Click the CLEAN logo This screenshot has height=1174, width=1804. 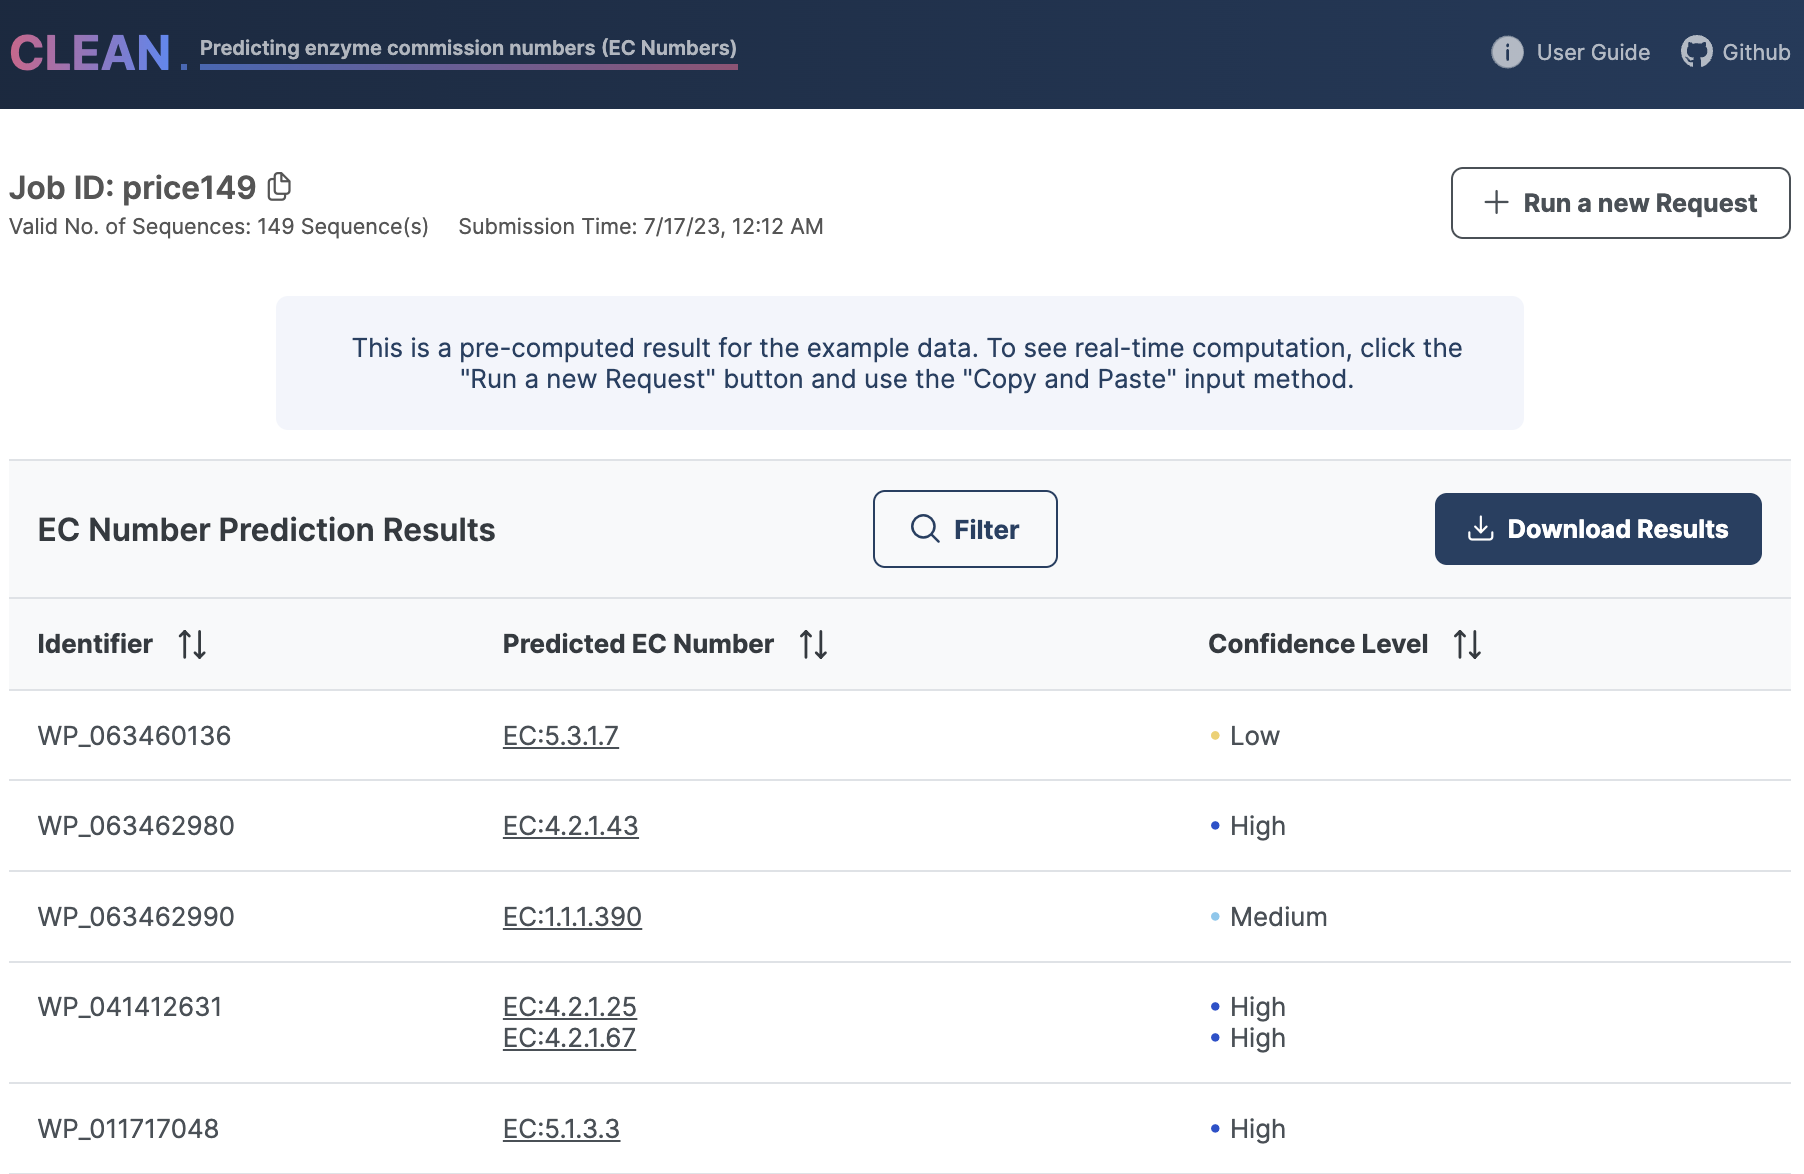tap(90, 53)
